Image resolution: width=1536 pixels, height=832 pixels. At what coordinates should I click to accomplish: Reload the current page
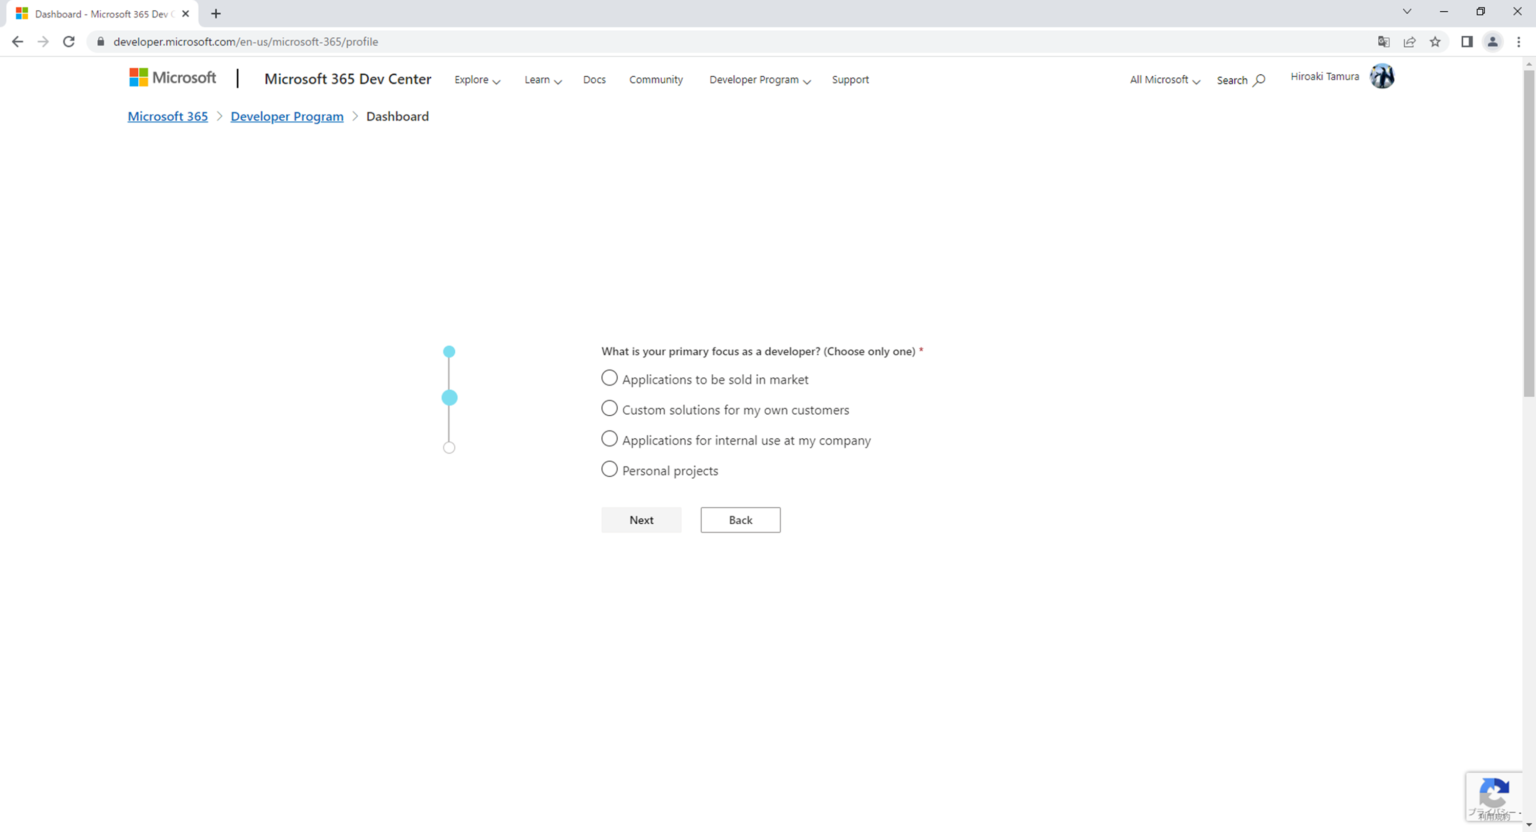point(69,42)
